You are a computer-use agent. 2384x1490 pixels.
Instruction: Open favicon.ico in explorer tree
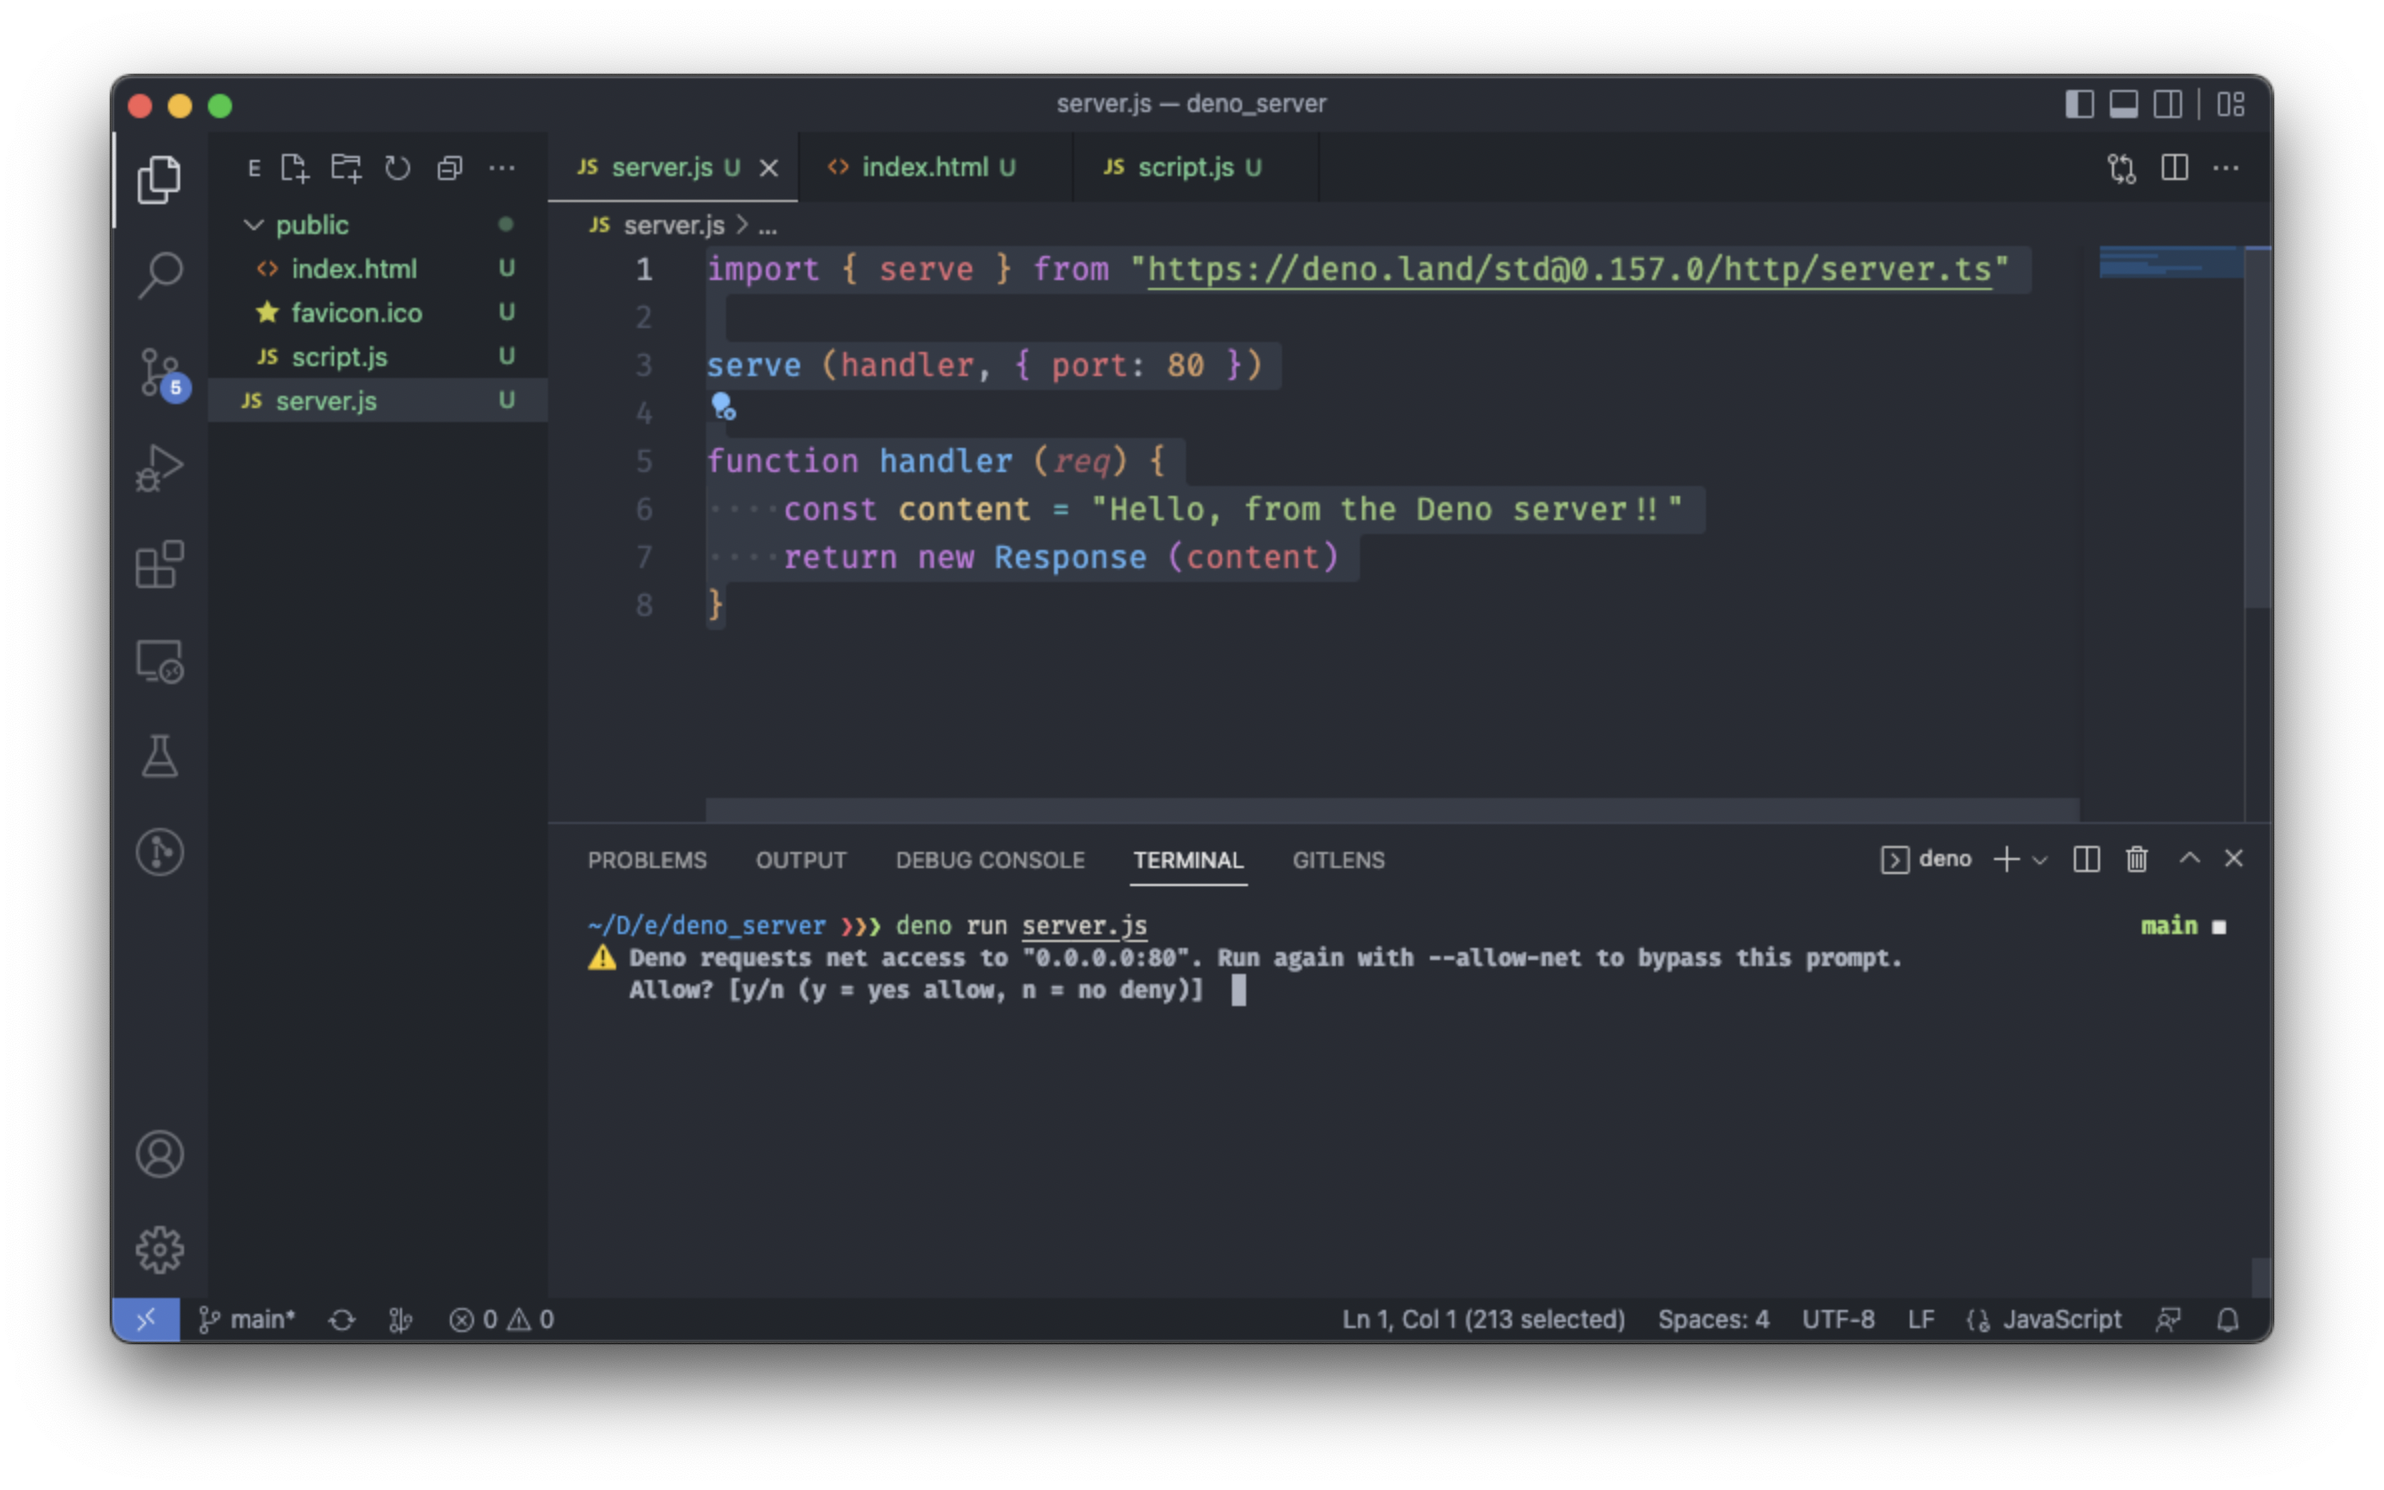tap(377, 313)
